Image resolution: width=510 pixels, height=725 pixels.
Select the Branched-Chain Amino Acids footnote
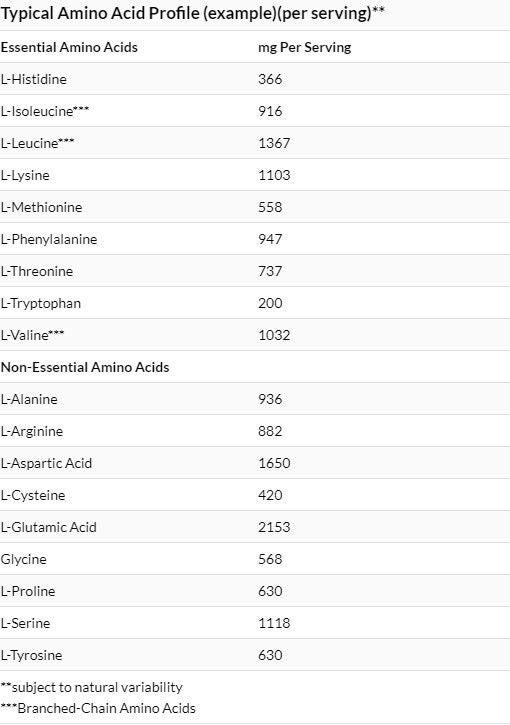coord(98,708)
